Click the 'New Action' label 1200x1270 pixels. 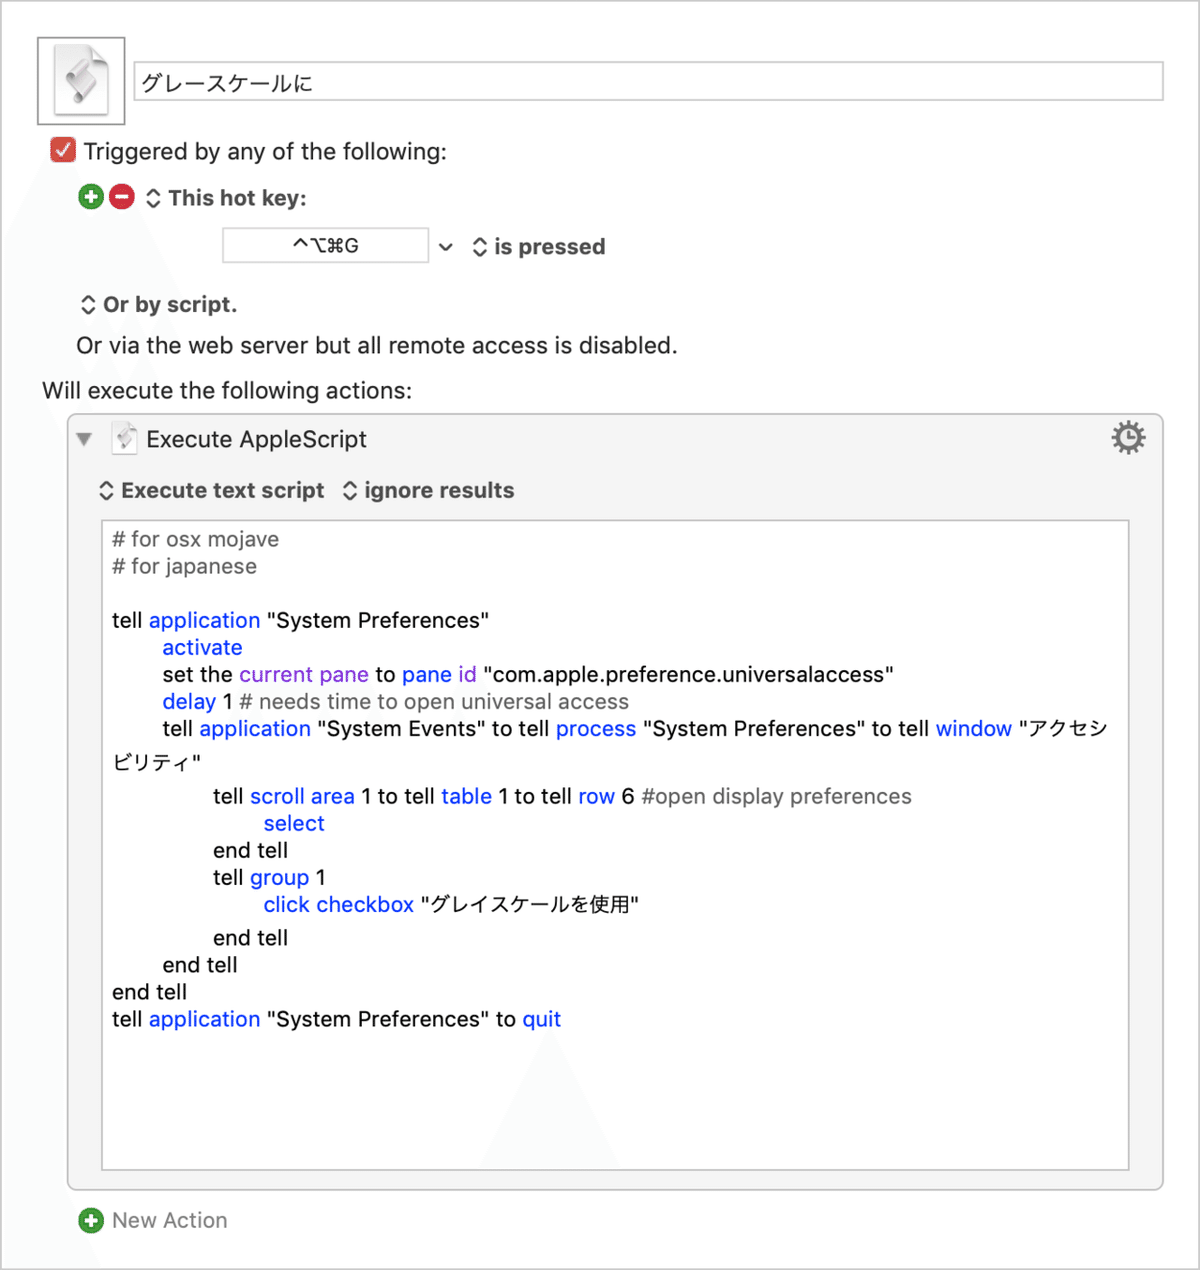coord(170,1220)
